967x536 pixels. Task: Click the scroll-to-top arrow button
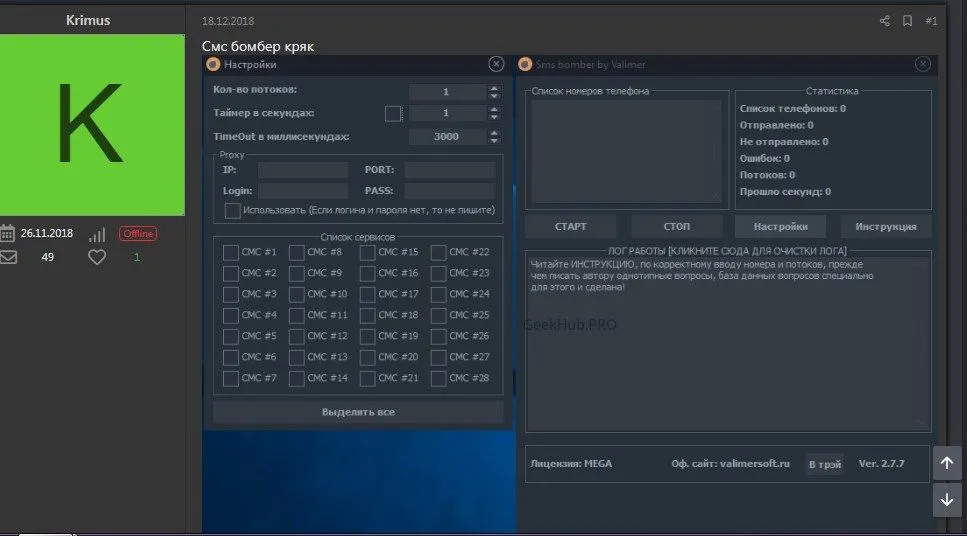pos(947,463)
